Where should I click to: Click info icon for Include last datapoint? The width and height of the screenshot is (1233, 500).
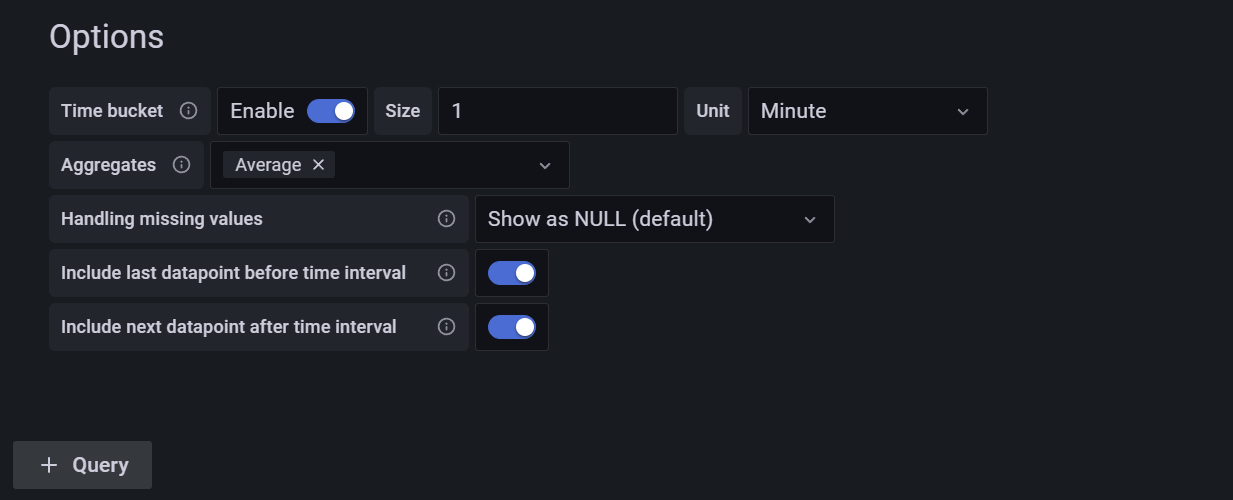[x=447, y=273]
